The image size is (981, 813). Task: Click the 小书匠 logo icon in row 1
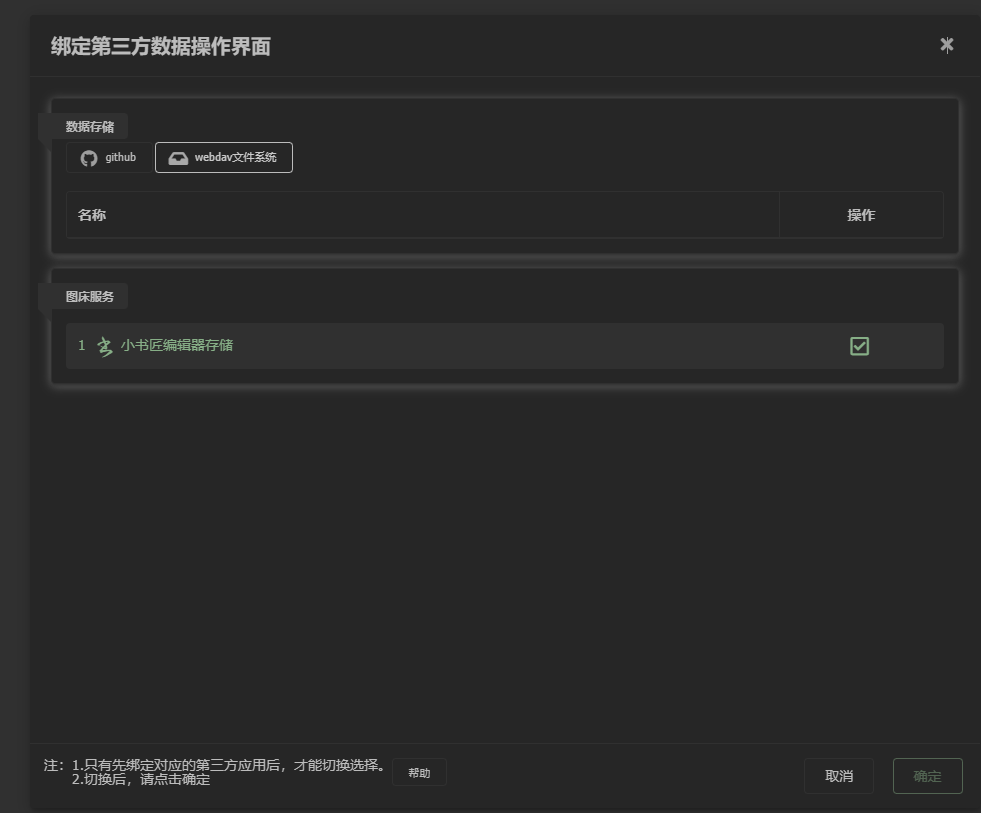pyautogui.click(x=104, y=346)
